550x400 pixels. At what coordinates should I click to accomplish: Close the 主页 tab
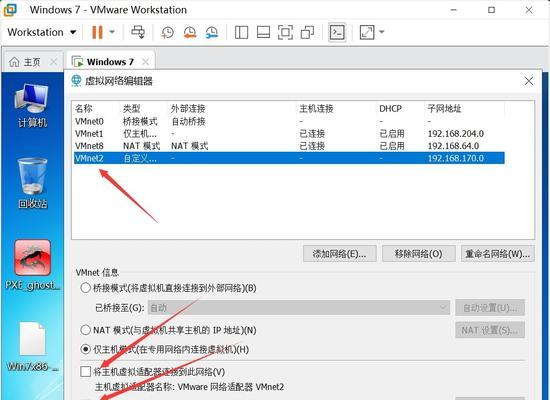54,62
